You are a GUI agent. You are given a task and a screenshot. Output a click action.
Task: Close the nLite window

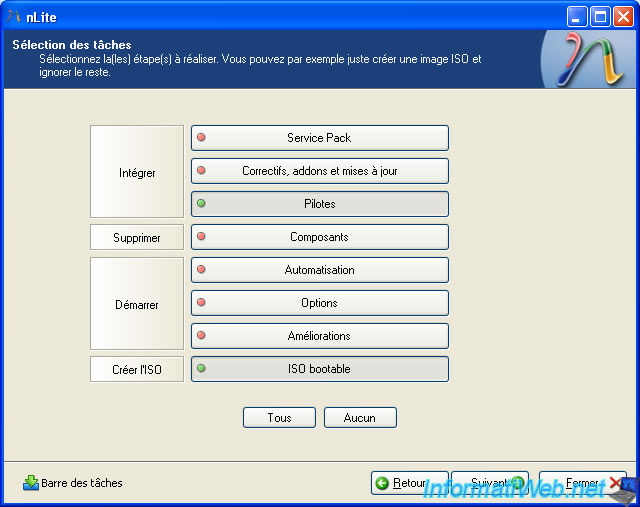click(623, 17)
